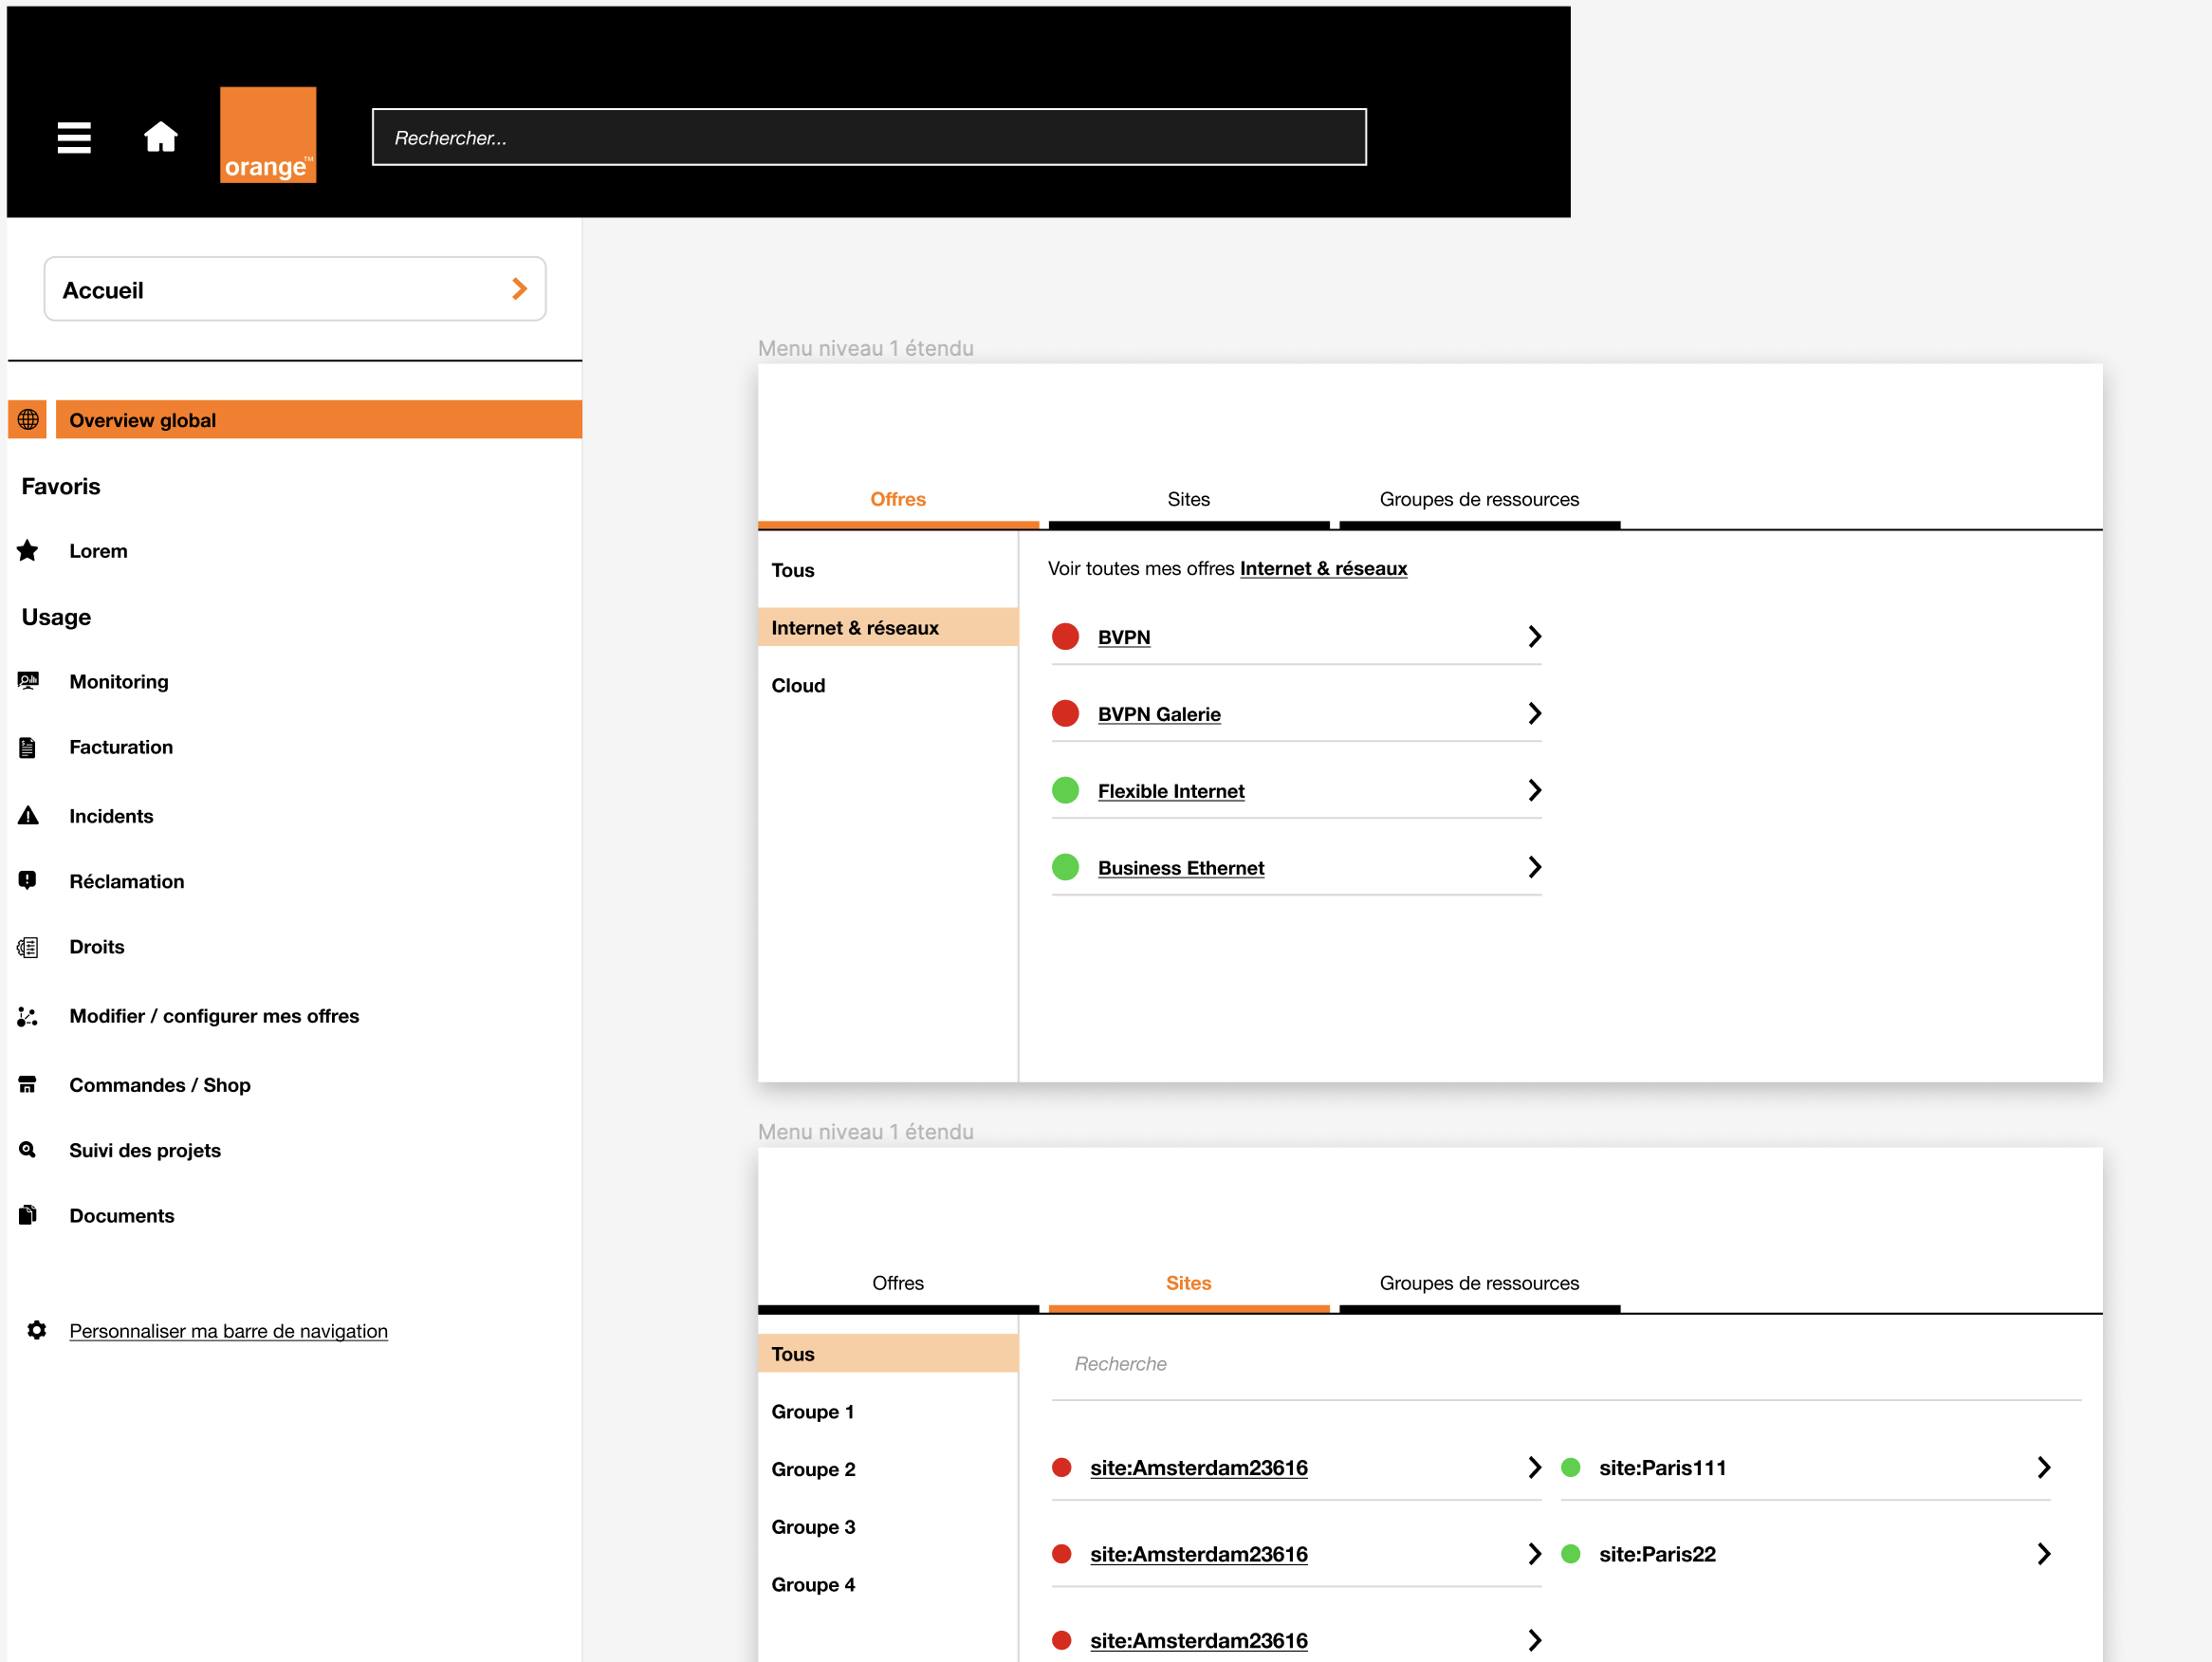Image resolution: width=2212 pixels, height=1662 pixels.
Task: Click the red status dot beside BVPN
Action: pos(1065,637)
